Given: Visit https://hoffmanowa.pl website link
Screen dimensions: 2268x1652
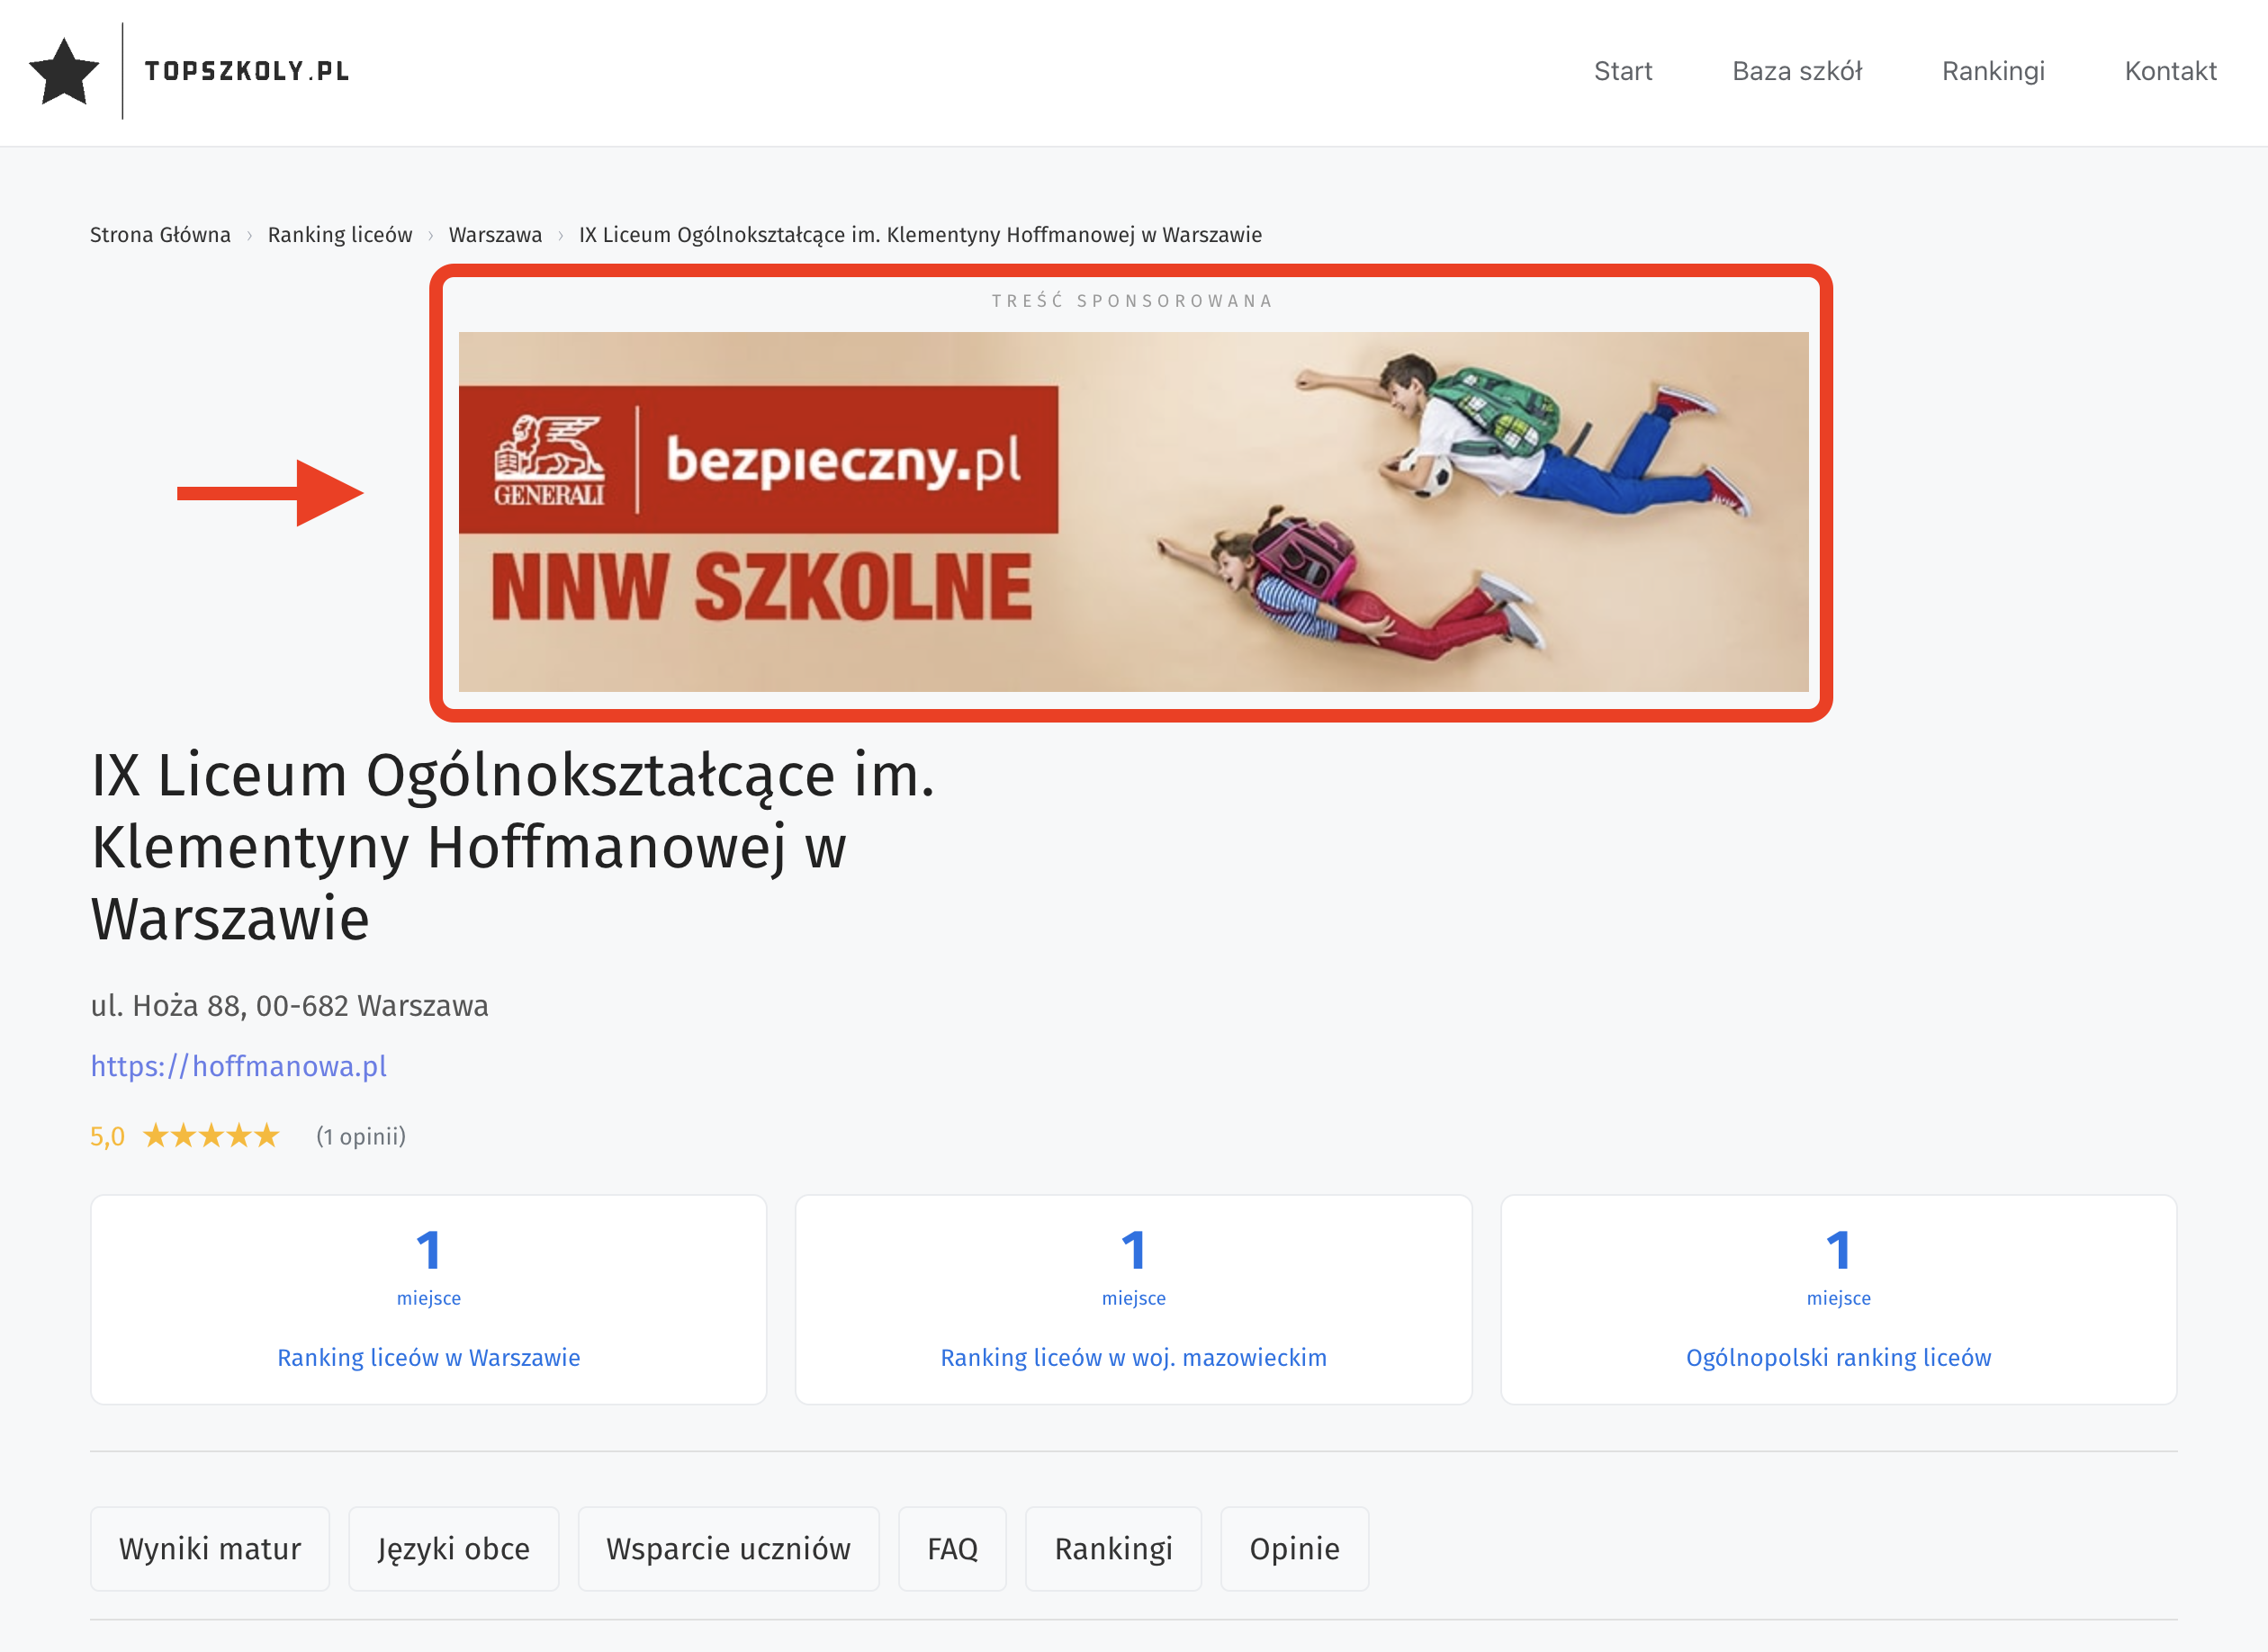Looking at the screenshot, I should point(238,1066).
